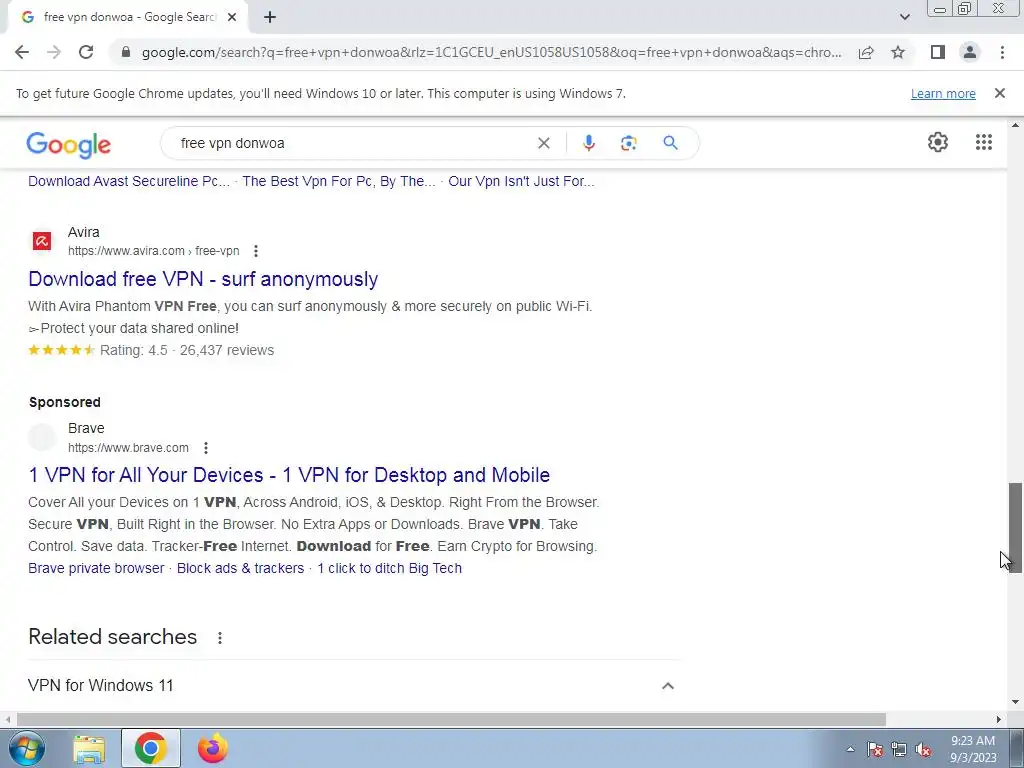Open Windows Explorer from taskbar
The height and width of the screenshot is (768, 1024).
(89, 748)
